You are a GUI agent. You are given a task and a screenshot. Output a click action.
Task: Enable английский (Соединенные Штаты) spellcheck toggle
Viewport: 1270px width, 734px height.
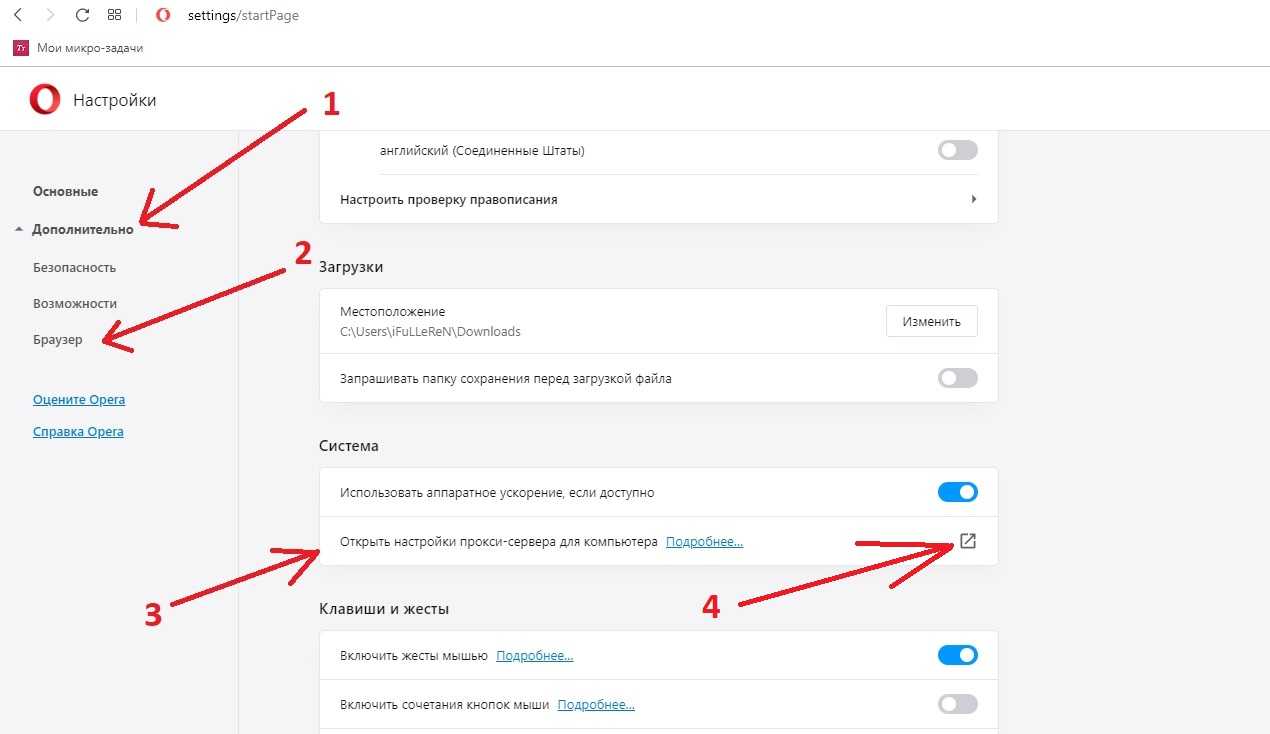(x=957, y=151)
